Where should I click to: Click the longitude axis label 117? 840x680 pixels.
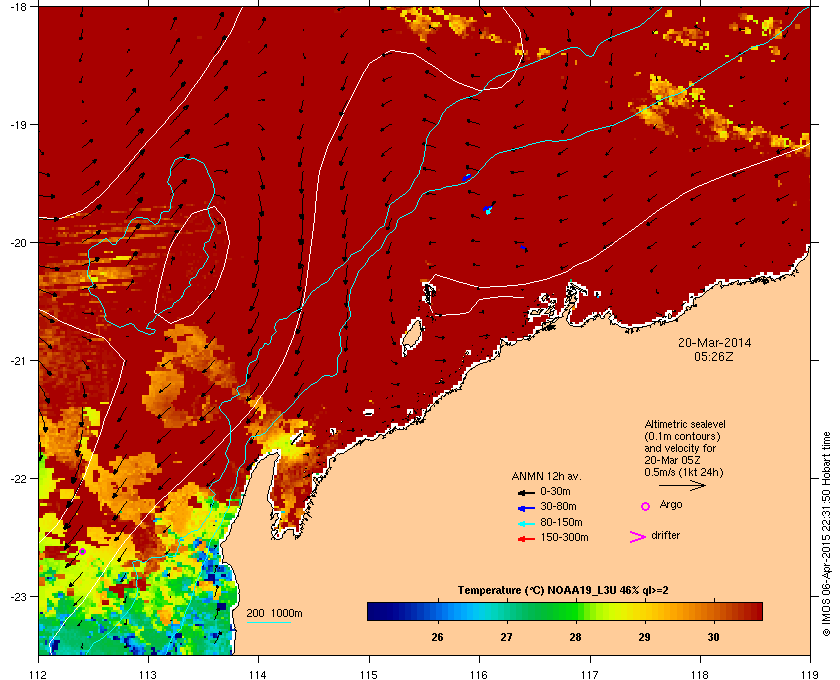589,675
